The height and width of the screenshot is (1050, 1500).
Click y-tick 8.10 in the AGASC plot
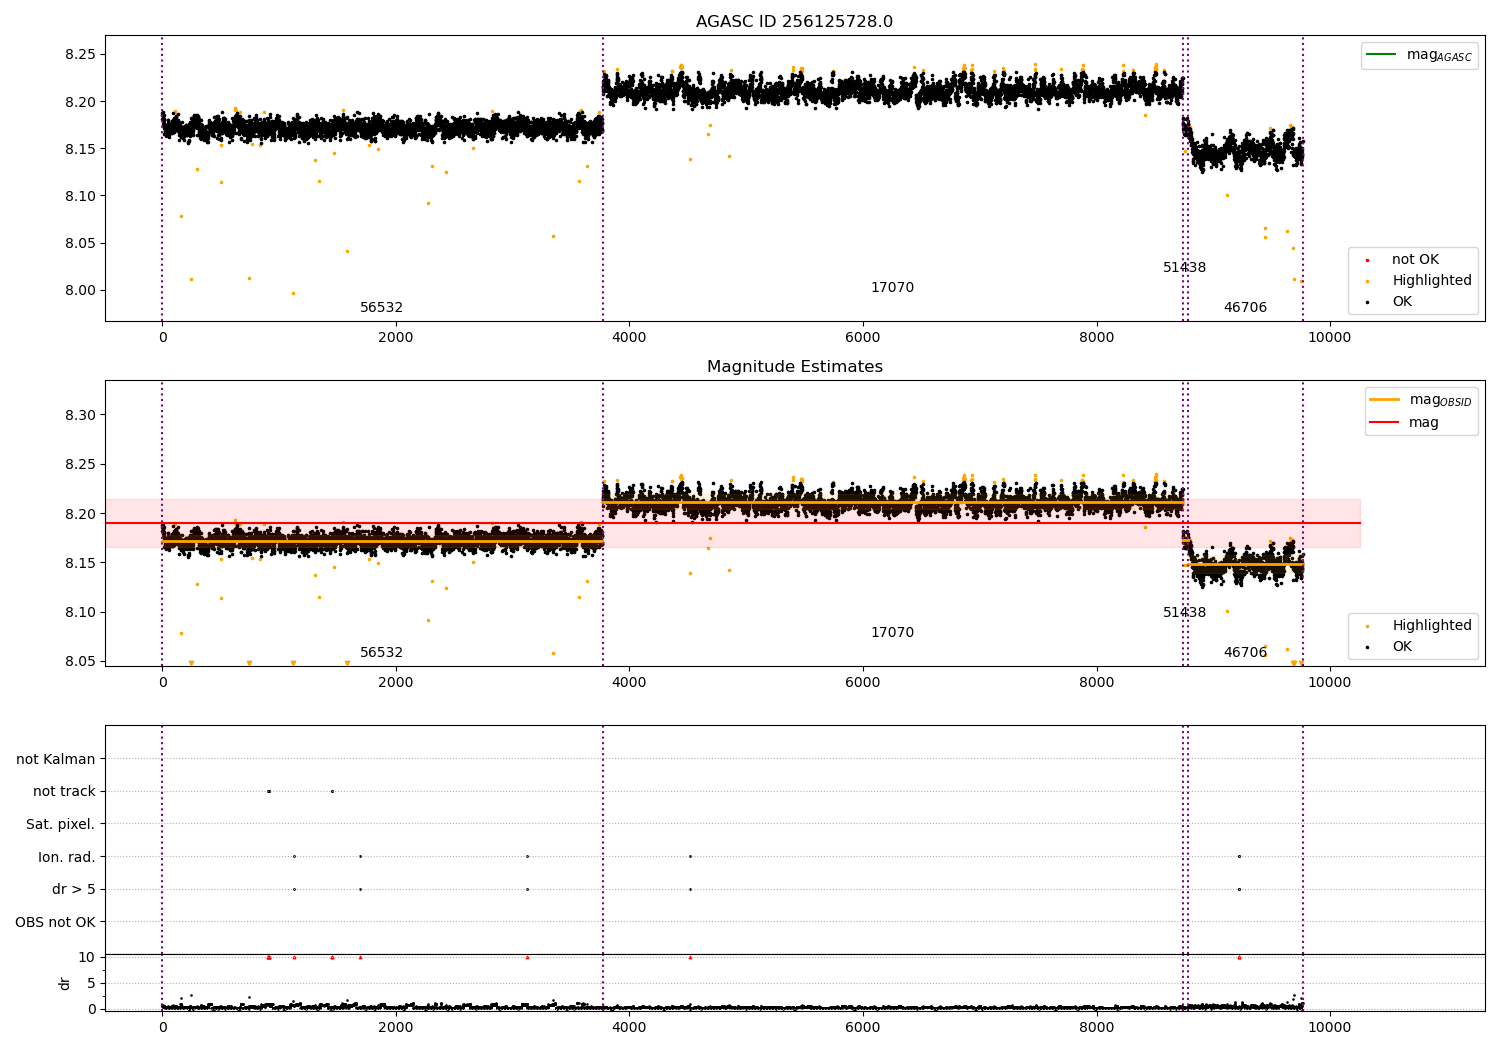pos(79,197)
